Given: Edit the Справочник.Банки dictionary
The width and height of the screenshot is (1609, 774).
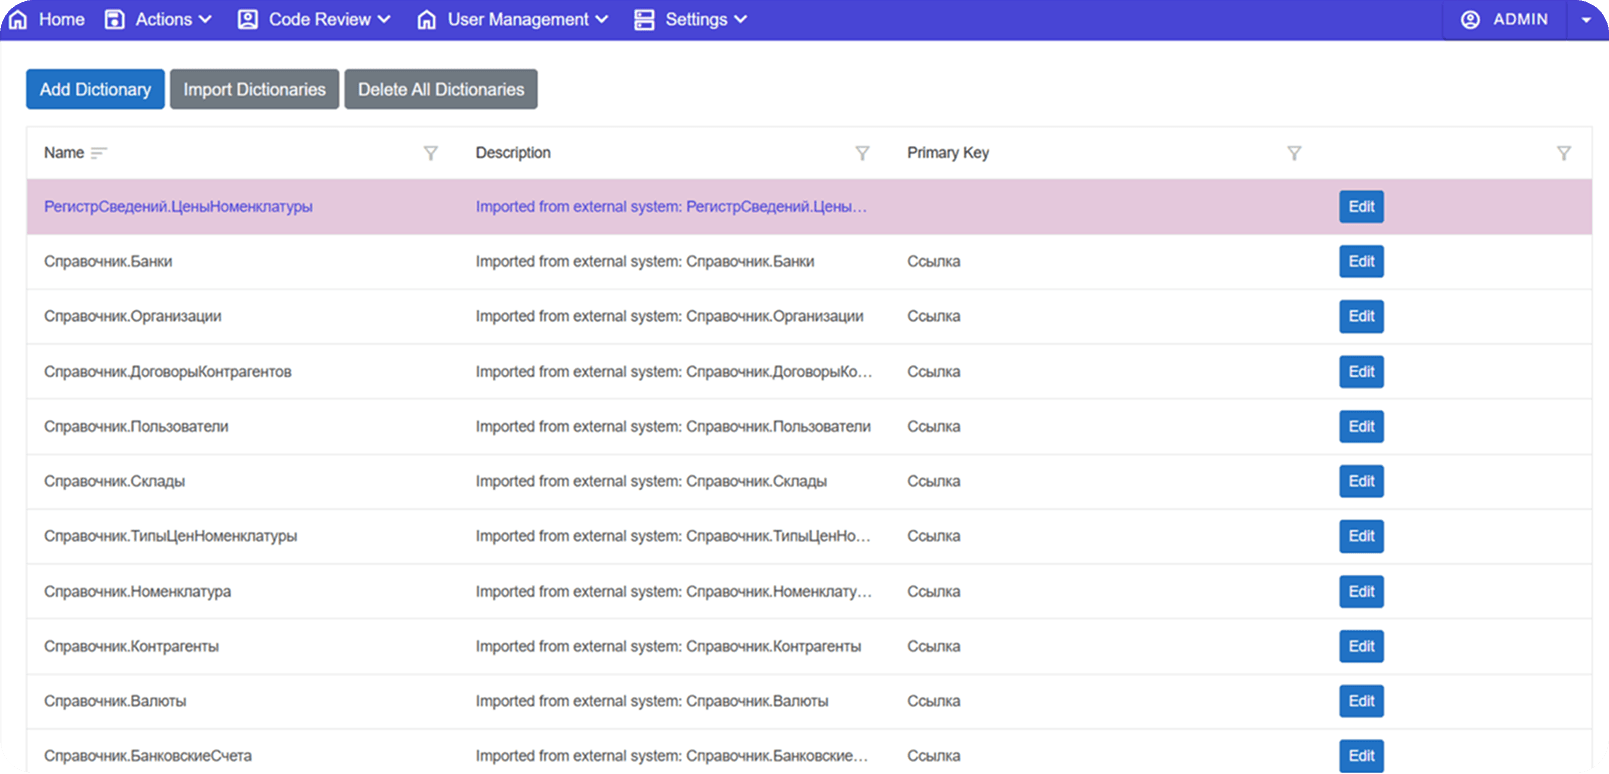Looking at the screenshot, I should pyautogui.click(x=1361, y=261).
